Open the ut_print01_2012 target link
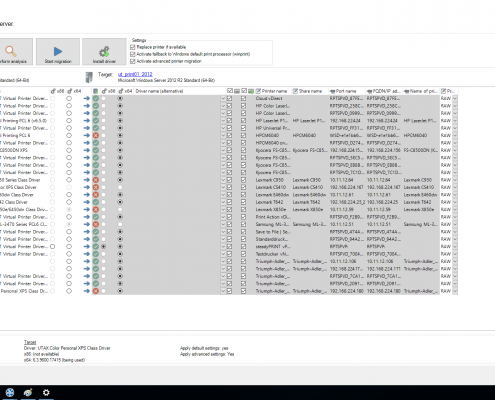 [x=135, y=74]
